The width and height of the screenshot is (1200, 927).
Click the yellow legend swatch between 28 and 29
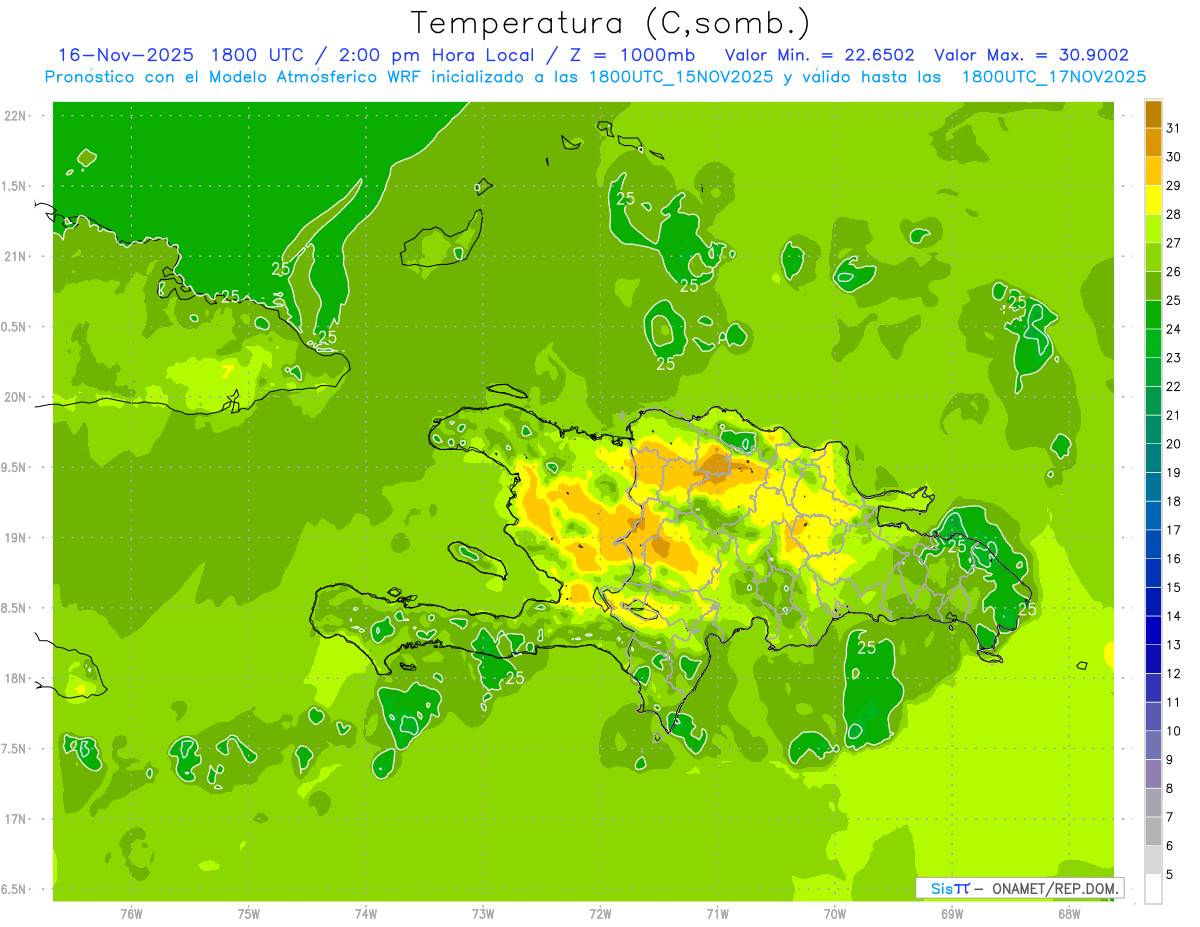tap(1153, 201)
